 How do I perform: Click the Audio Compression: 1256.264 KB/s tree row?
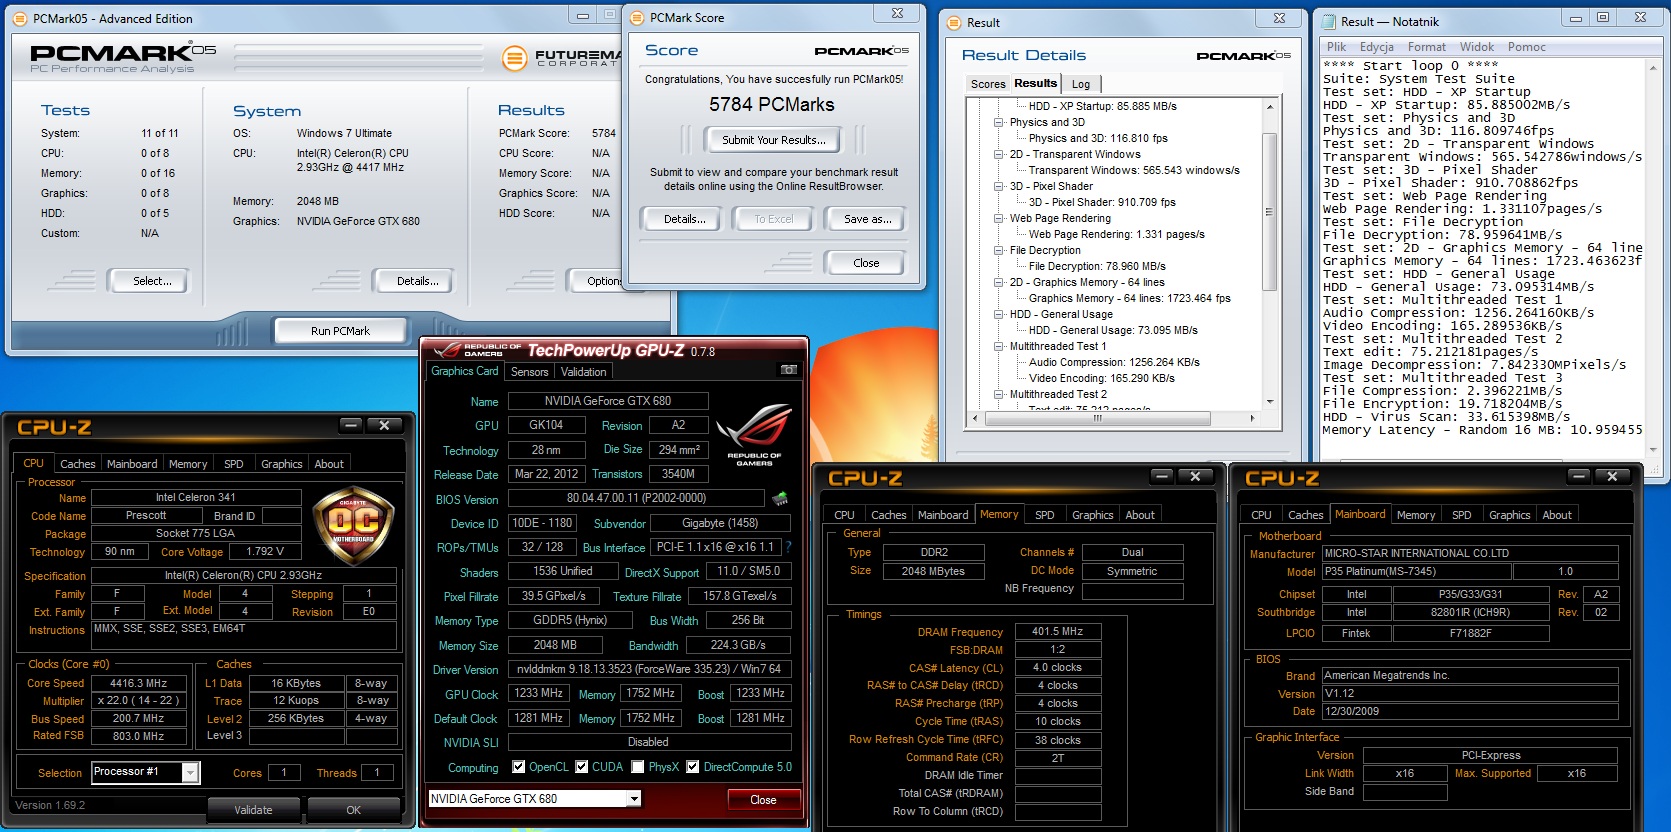(x=1114, y=362)
